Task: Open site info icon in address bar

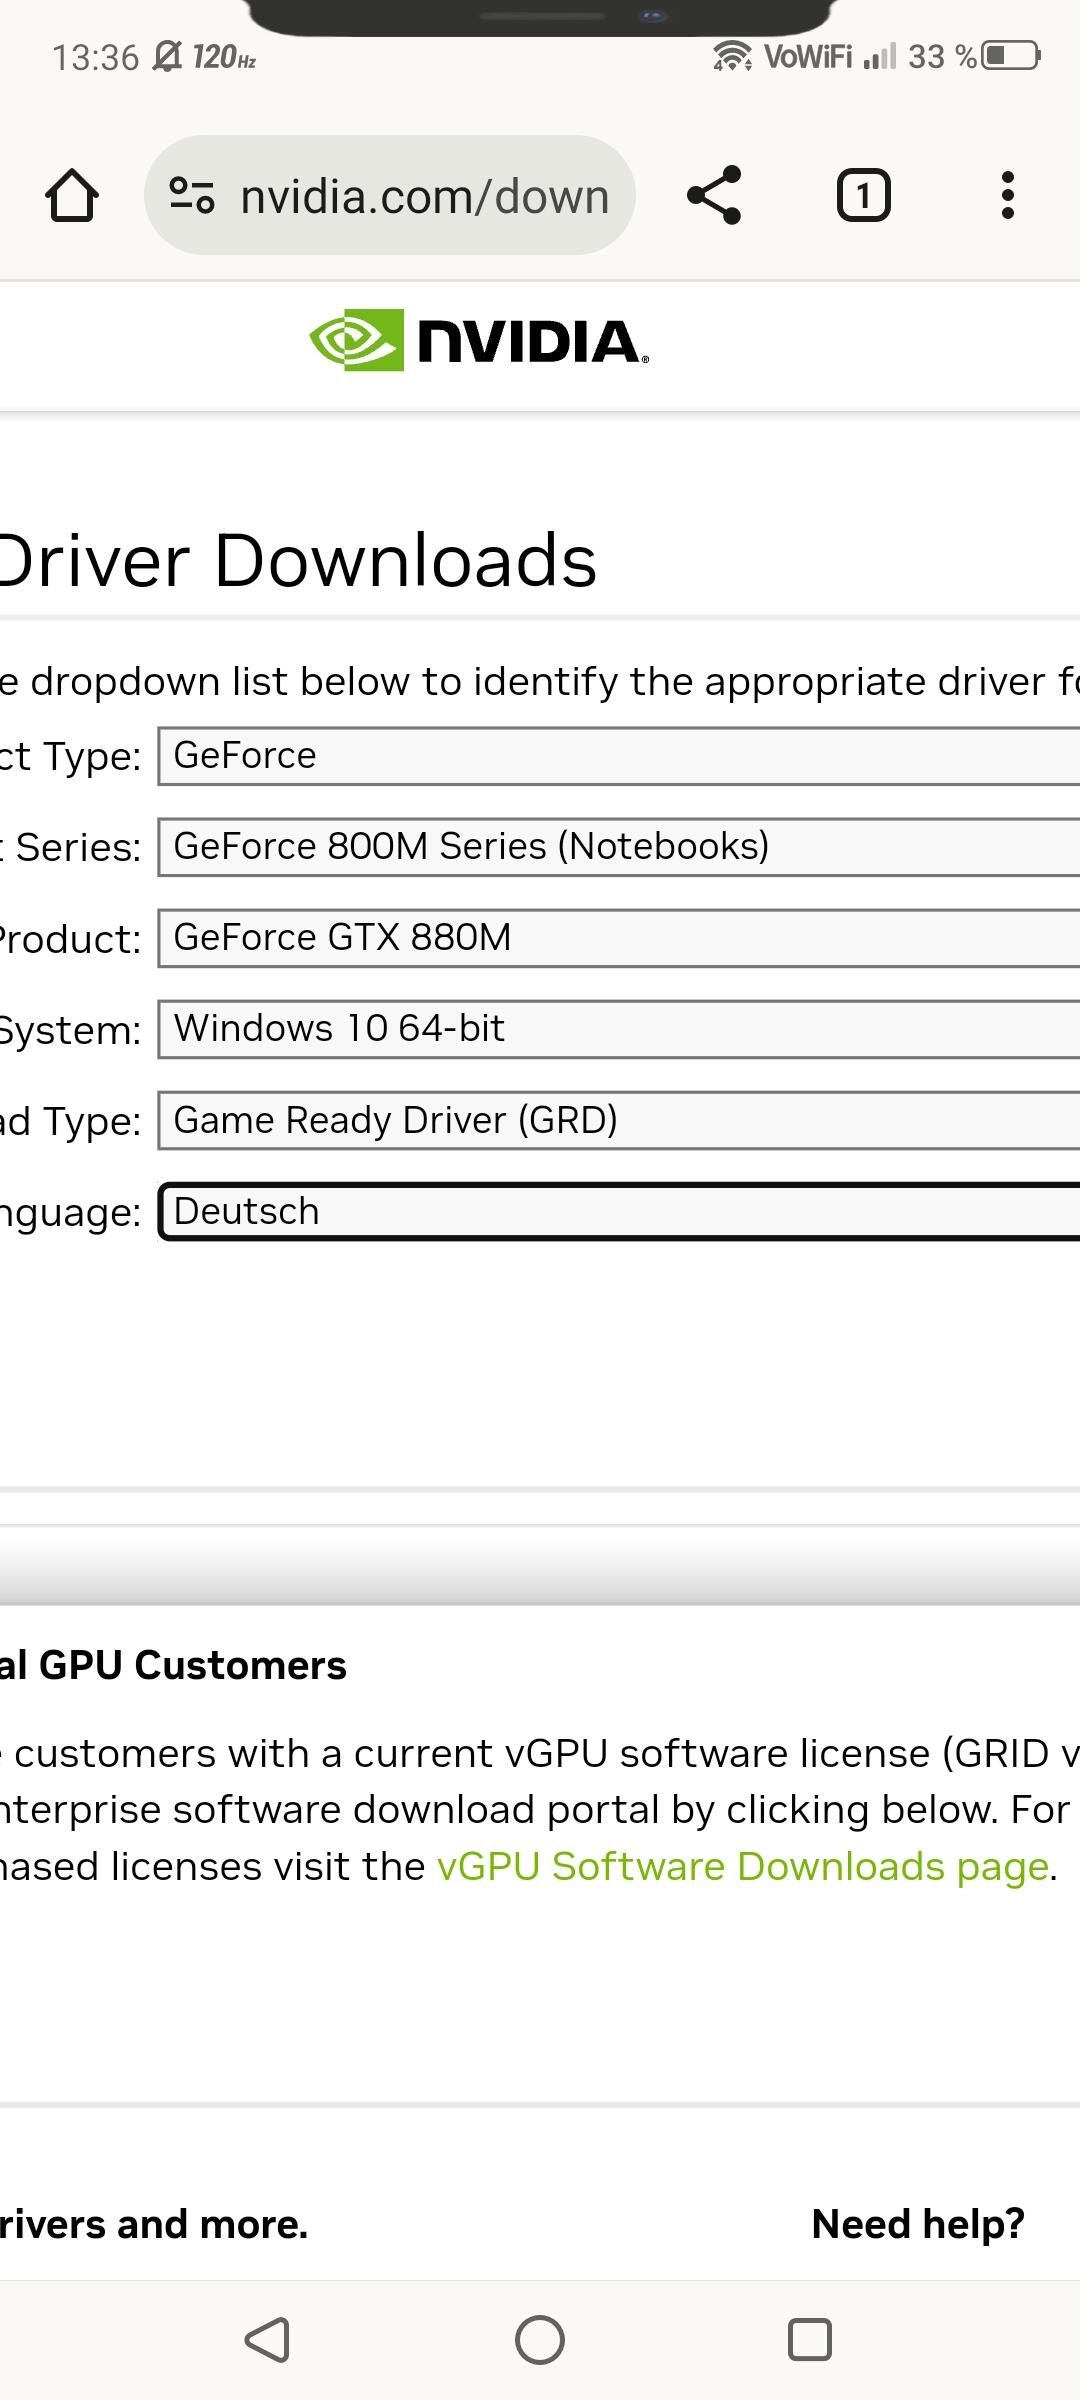Action: [191, 195]
